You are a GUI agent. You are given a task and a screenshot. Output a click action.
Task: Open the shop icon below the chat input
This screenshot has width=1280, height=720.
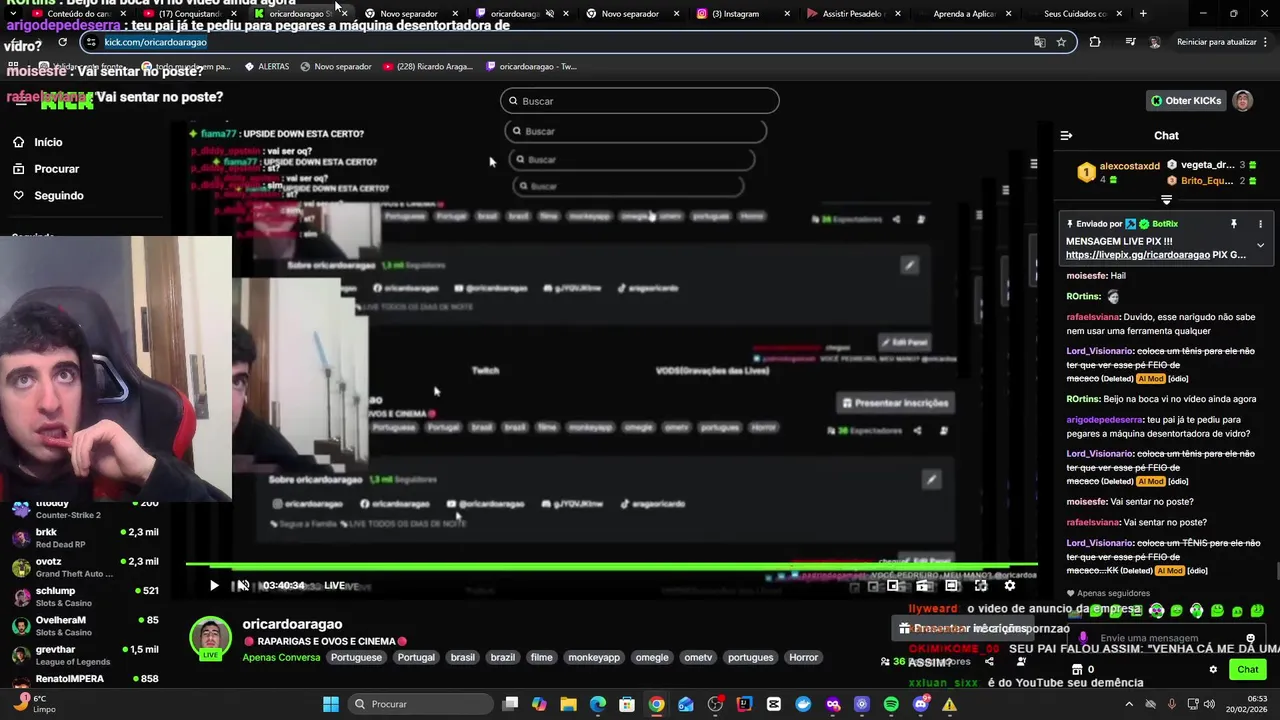point(1077,670)
